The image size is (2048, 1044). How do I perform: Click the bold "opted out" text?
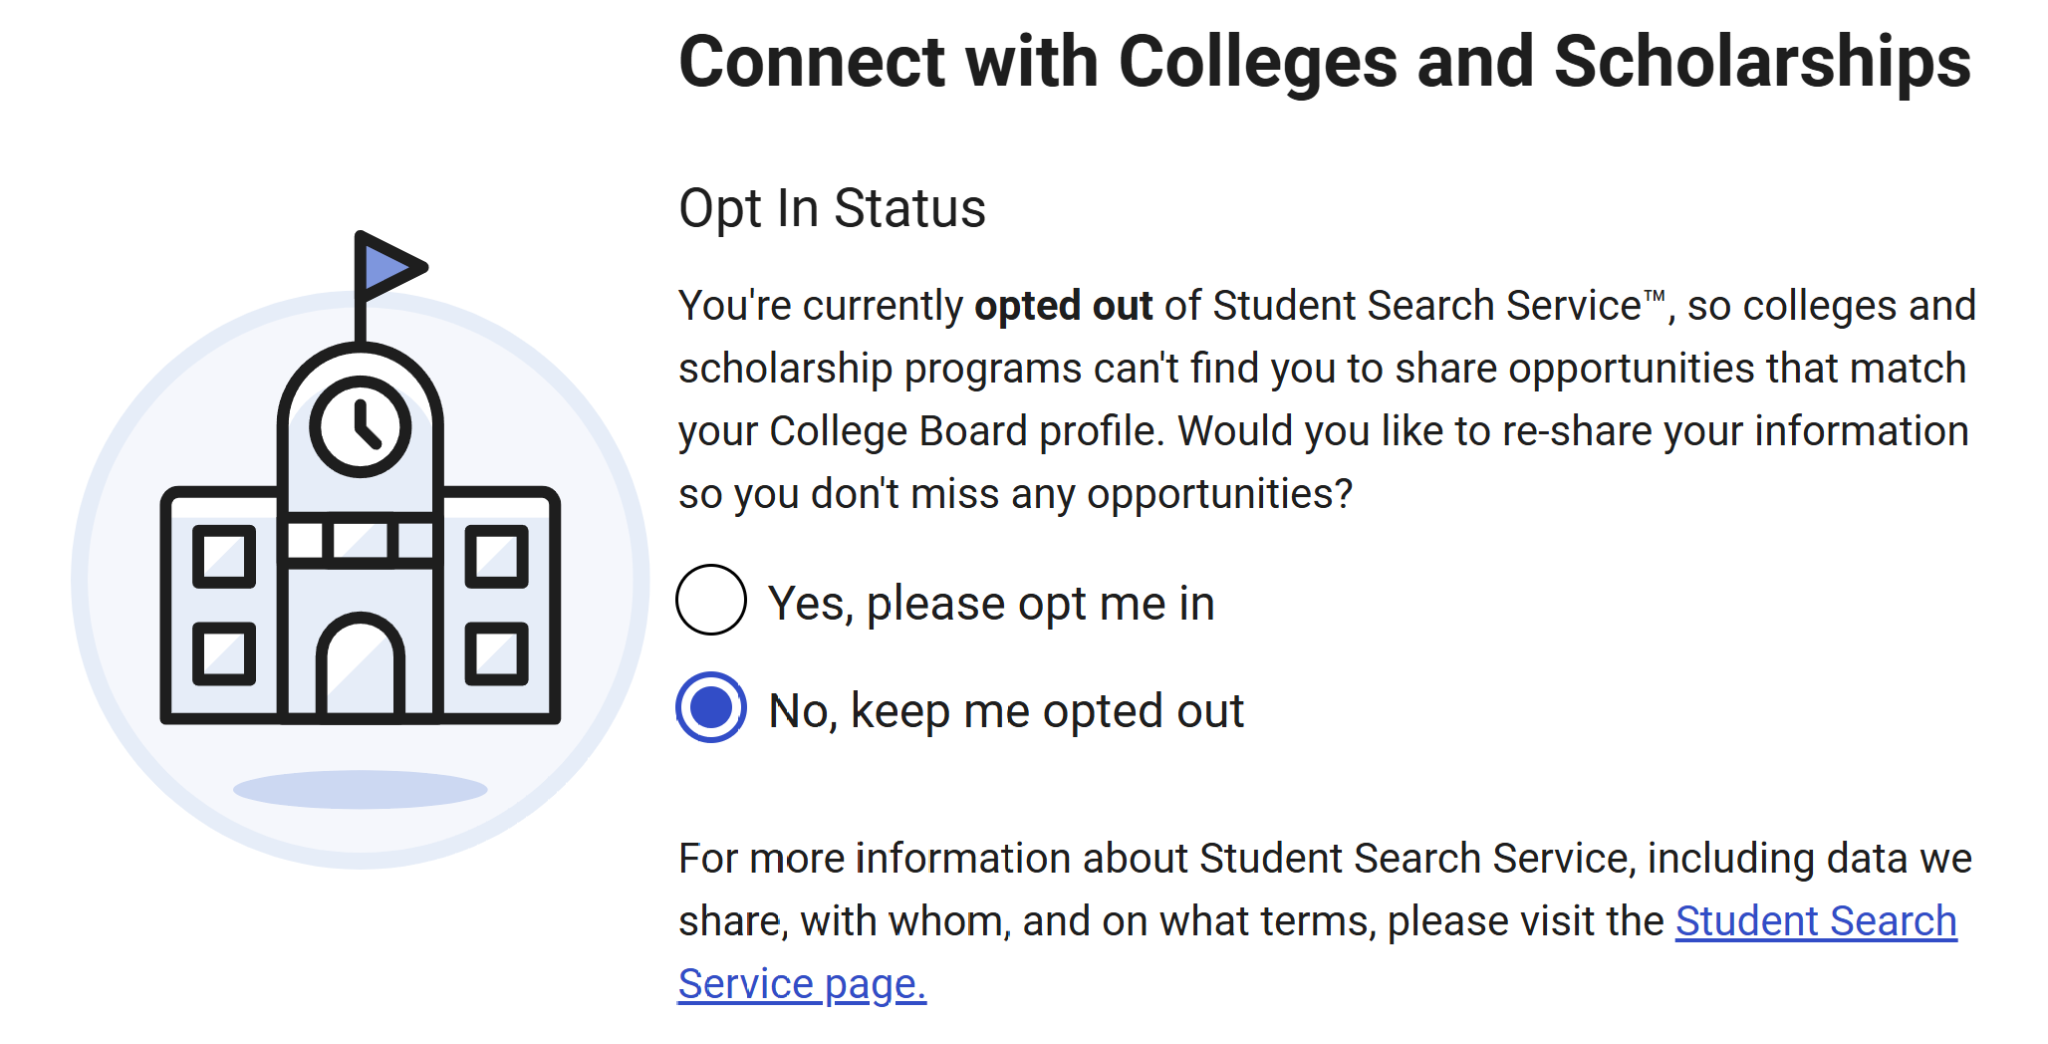click(x=1063, y=306)
